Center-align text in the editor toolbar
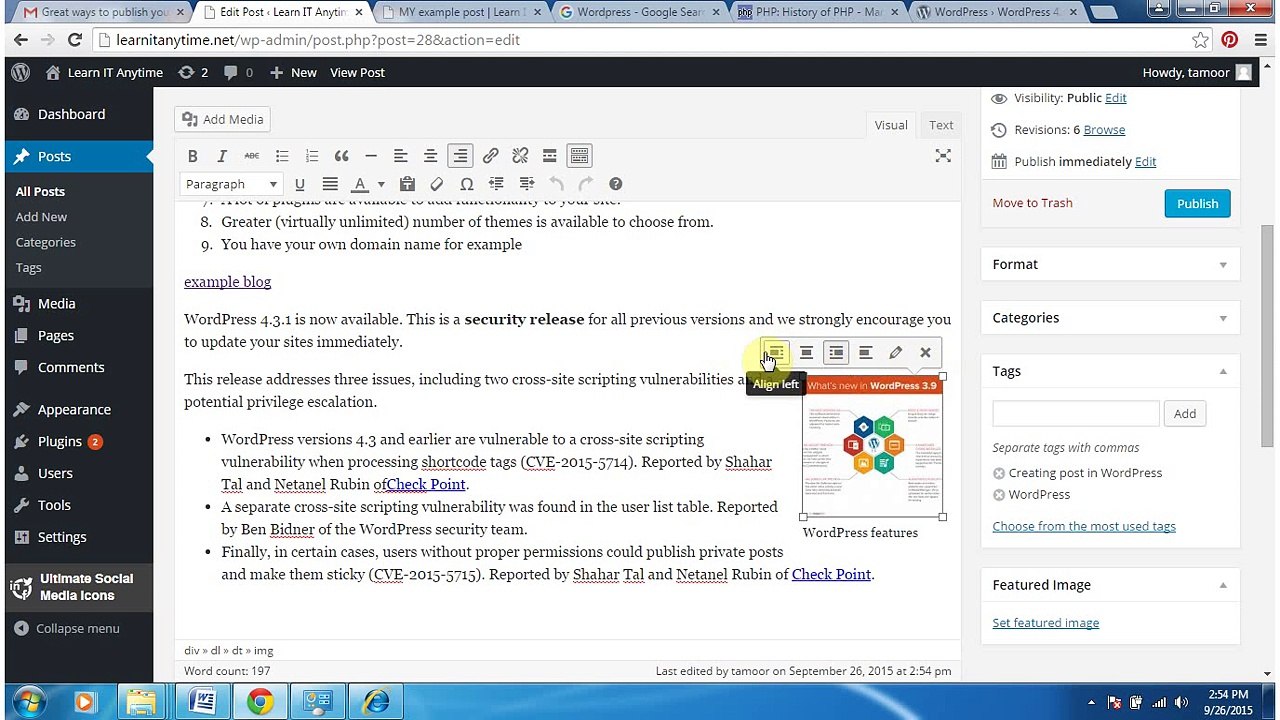 [x=430, y=156]
